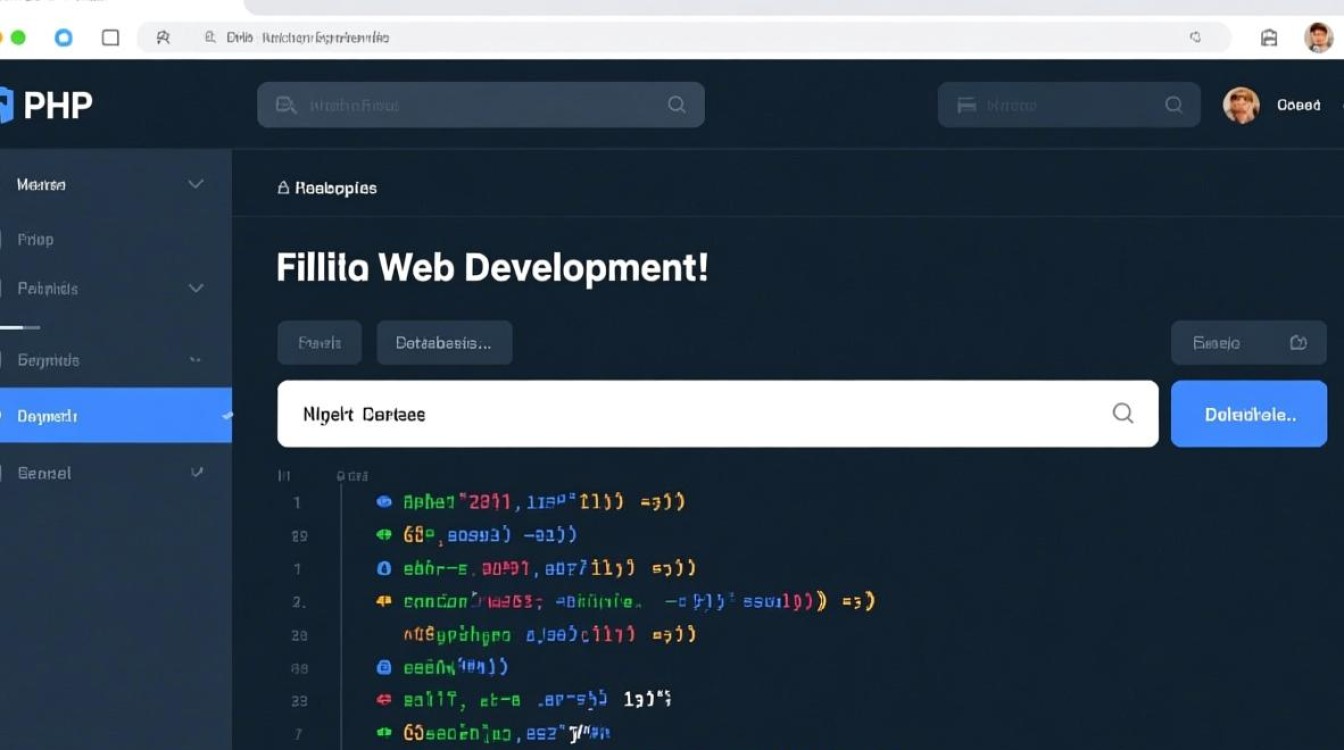Click the PHP logo icon
Image resolution: width=1344 pixels, height=750 pixels.
pyautogui.click(x=6, y=105)
